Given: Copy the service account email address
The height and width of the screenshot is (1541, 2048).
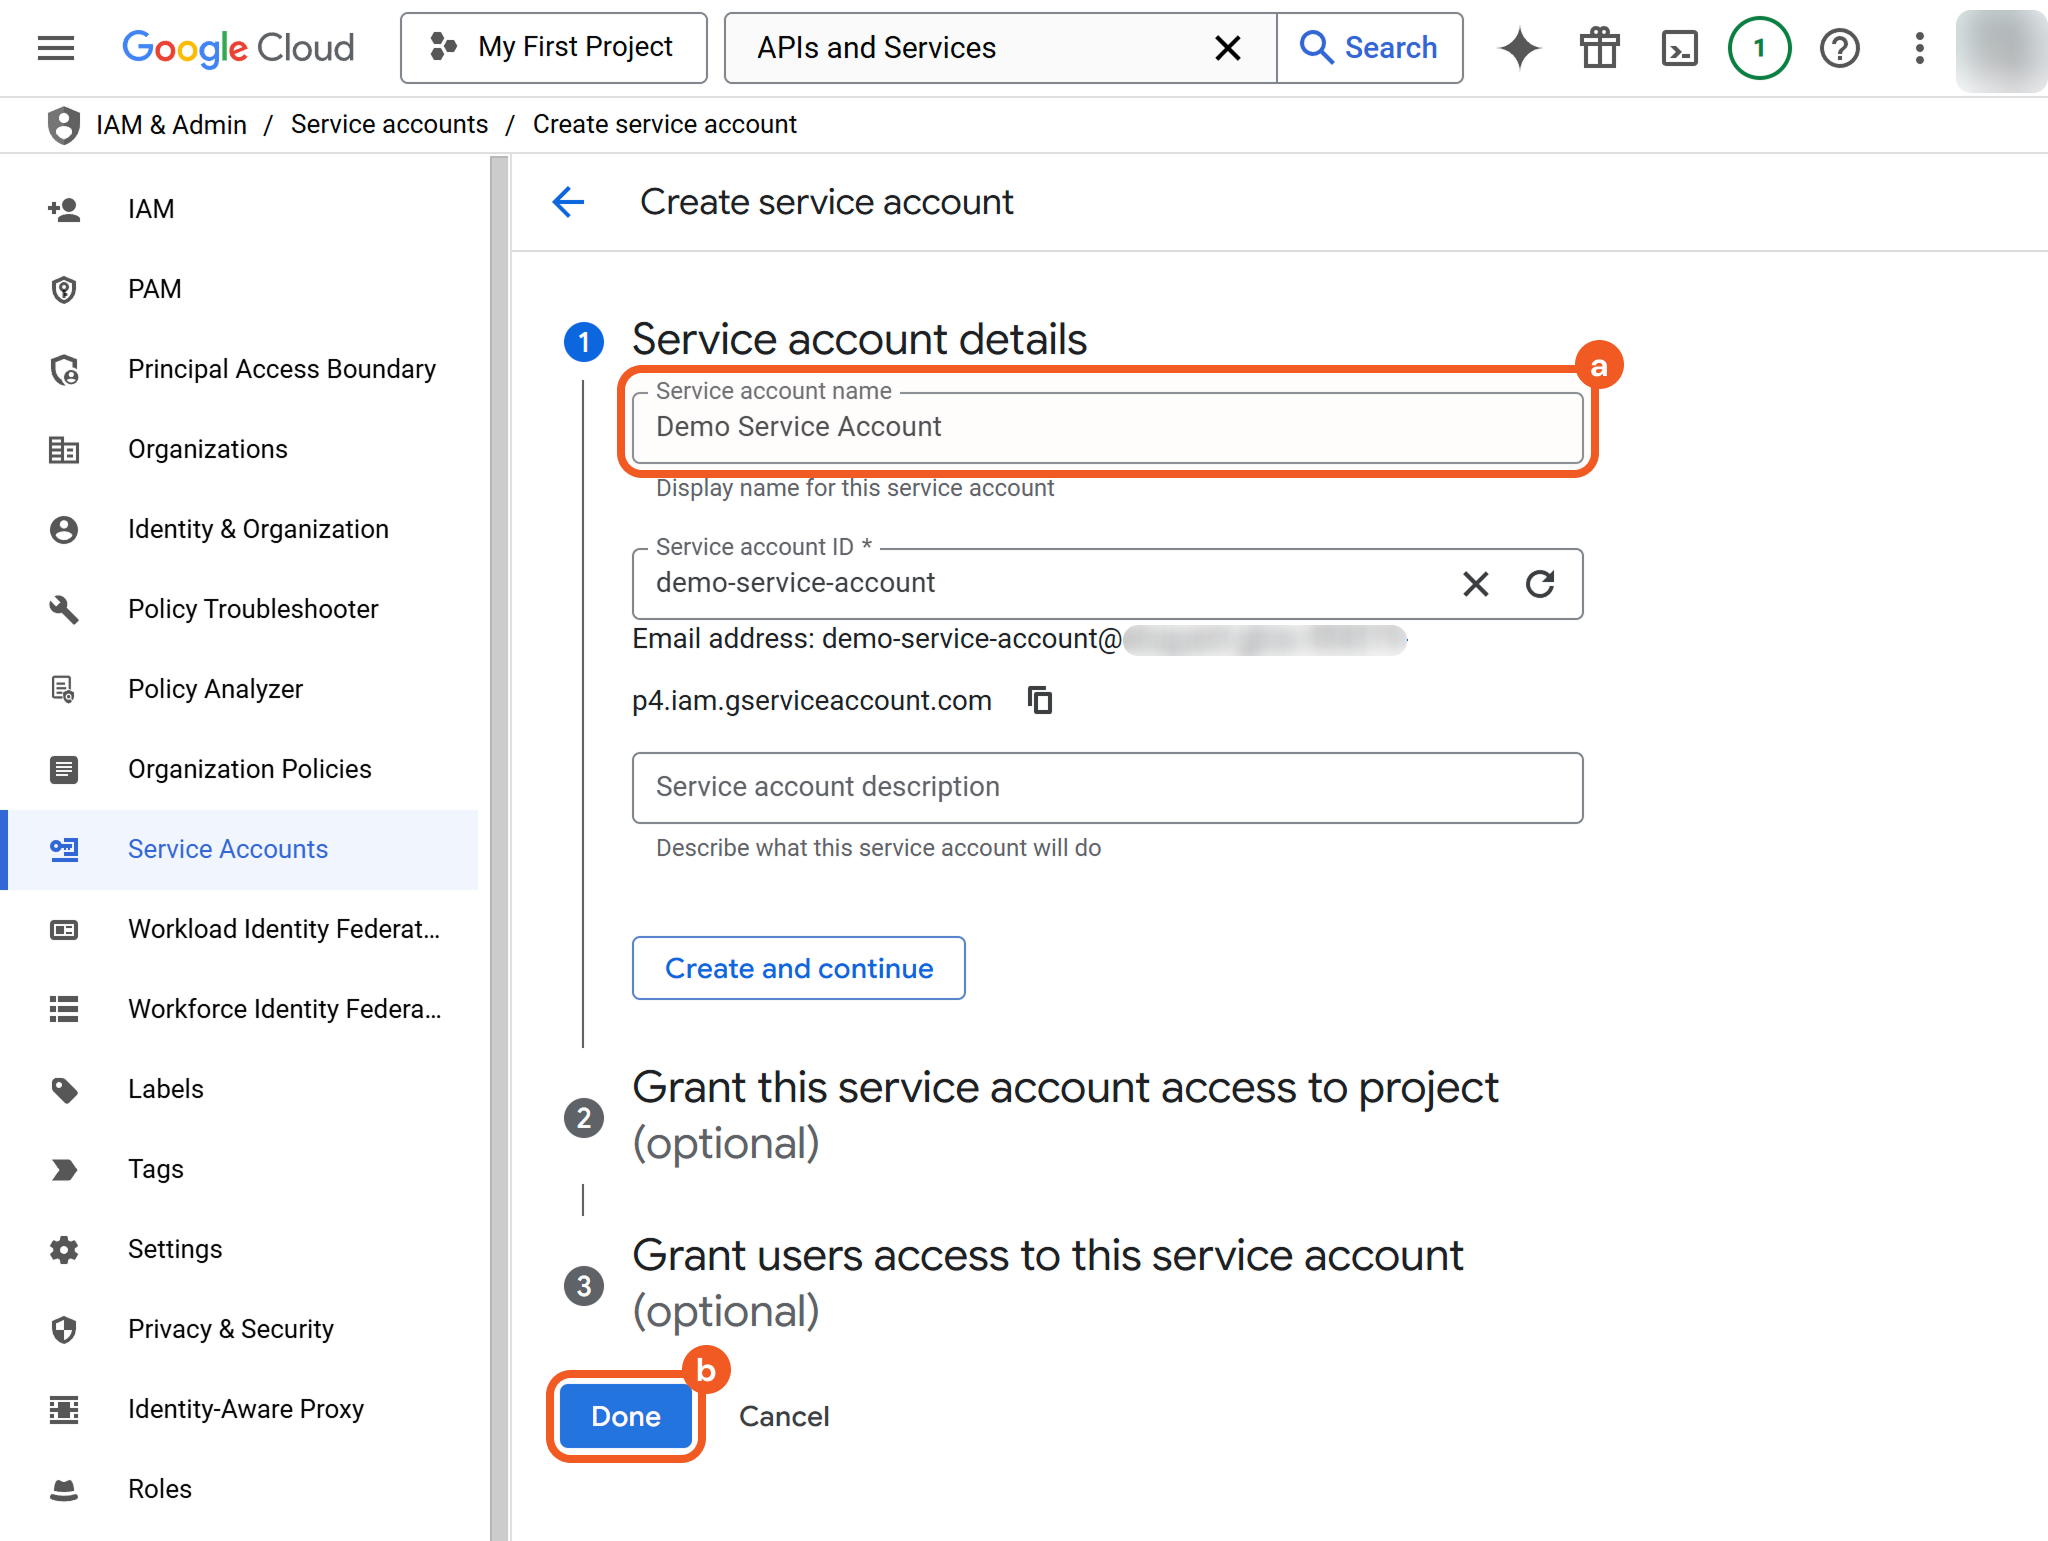Looking at the screenshot, I should 1040,700.
